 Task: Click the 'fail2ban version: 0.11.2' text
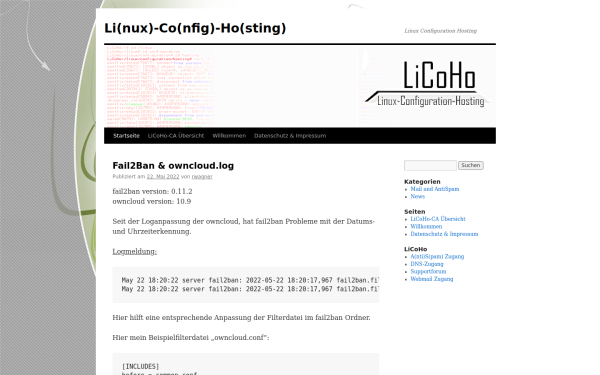click(x=152, y=191)
